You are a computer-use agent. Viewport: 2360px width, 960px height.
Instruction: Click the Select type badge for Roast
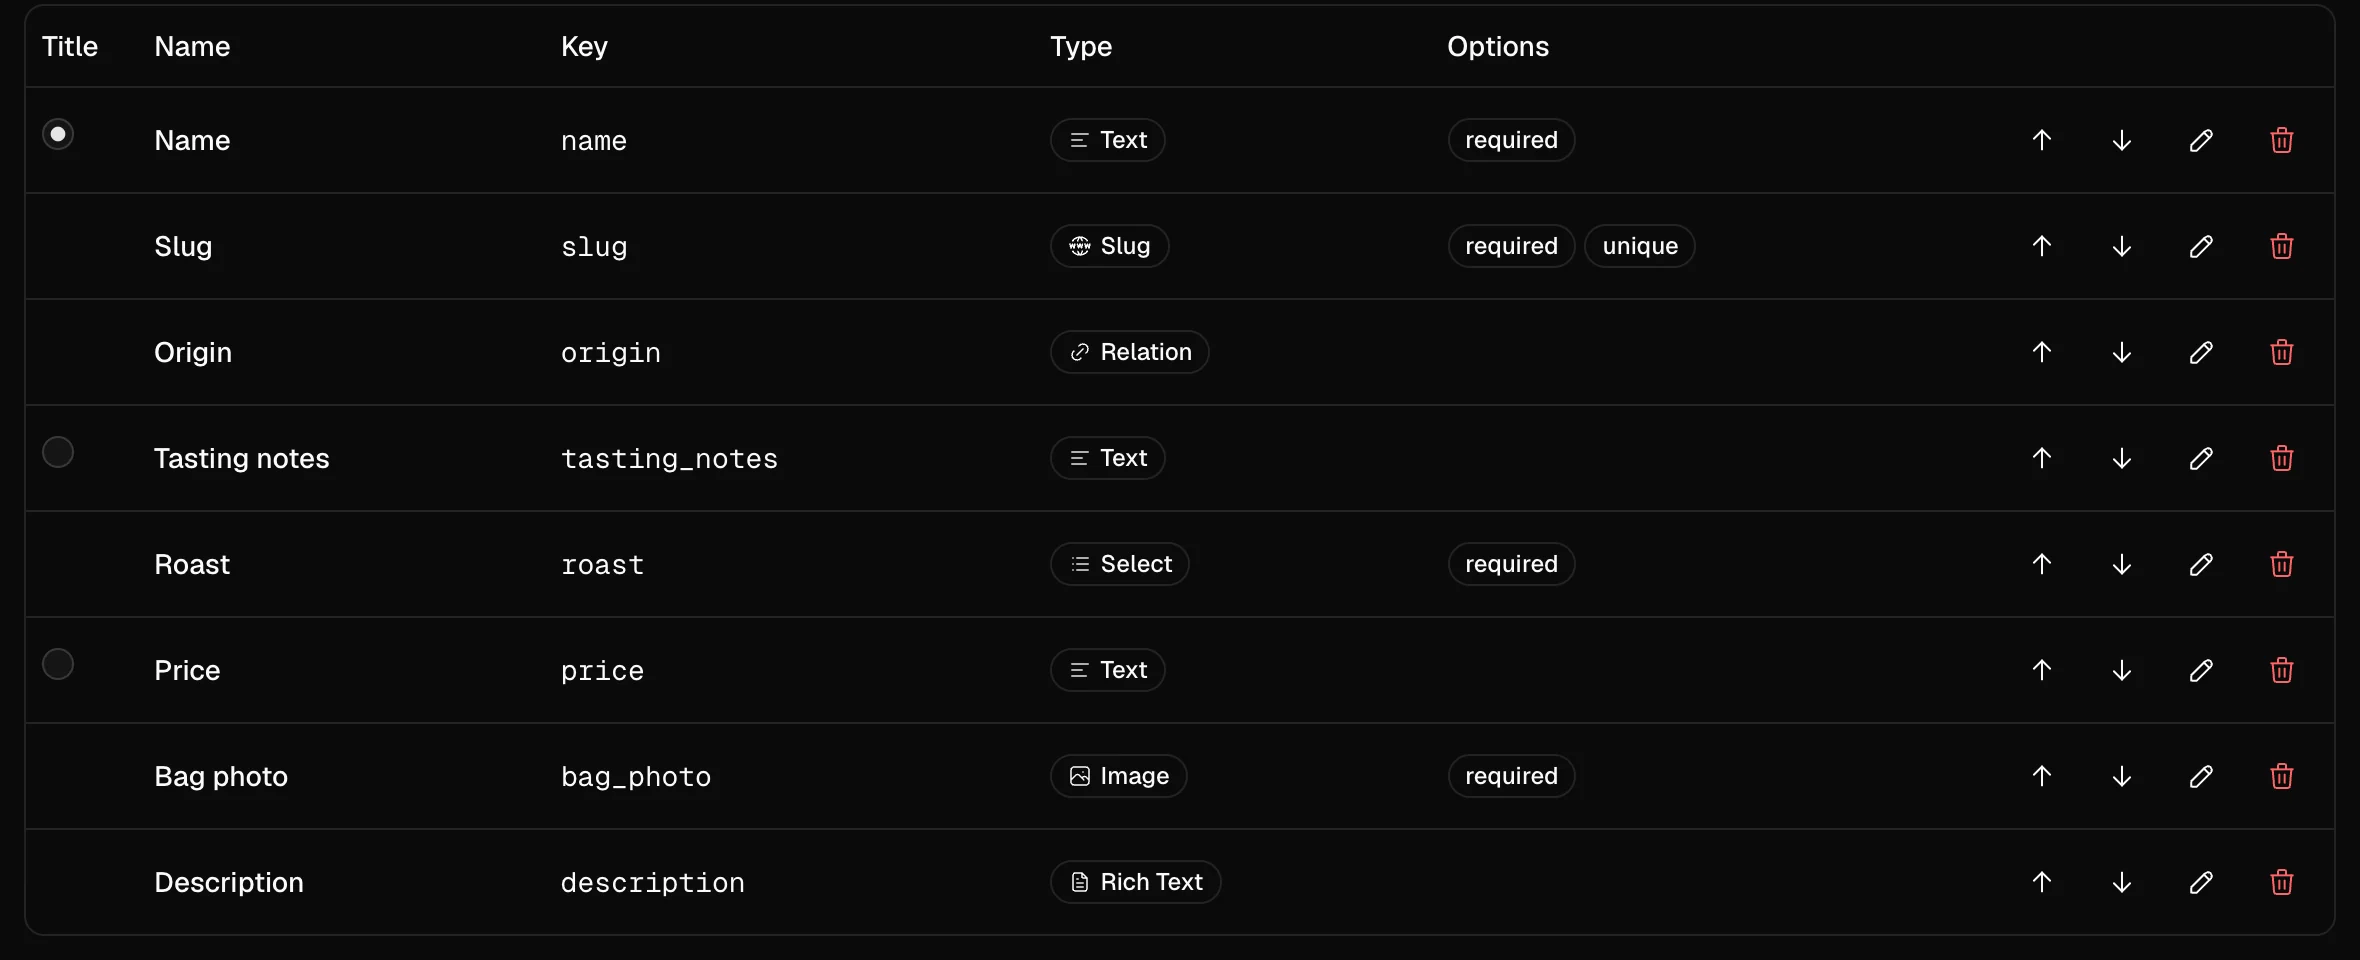click(x=1119, y=564)
